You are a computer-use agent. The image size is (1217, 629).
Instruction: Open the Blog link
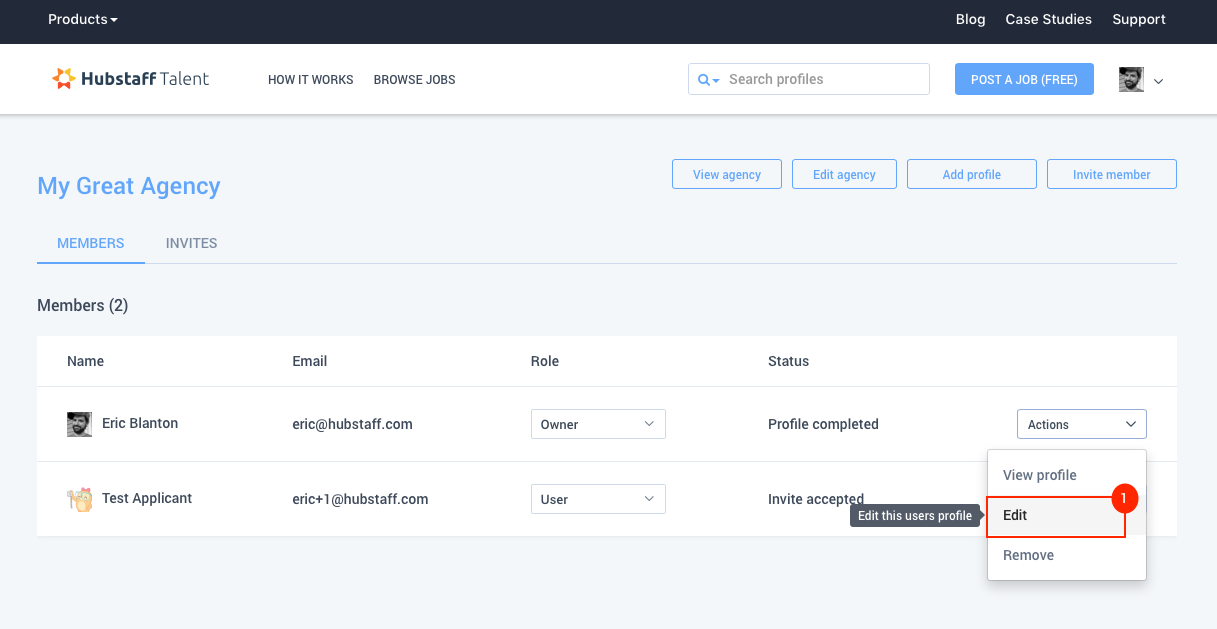970,19
